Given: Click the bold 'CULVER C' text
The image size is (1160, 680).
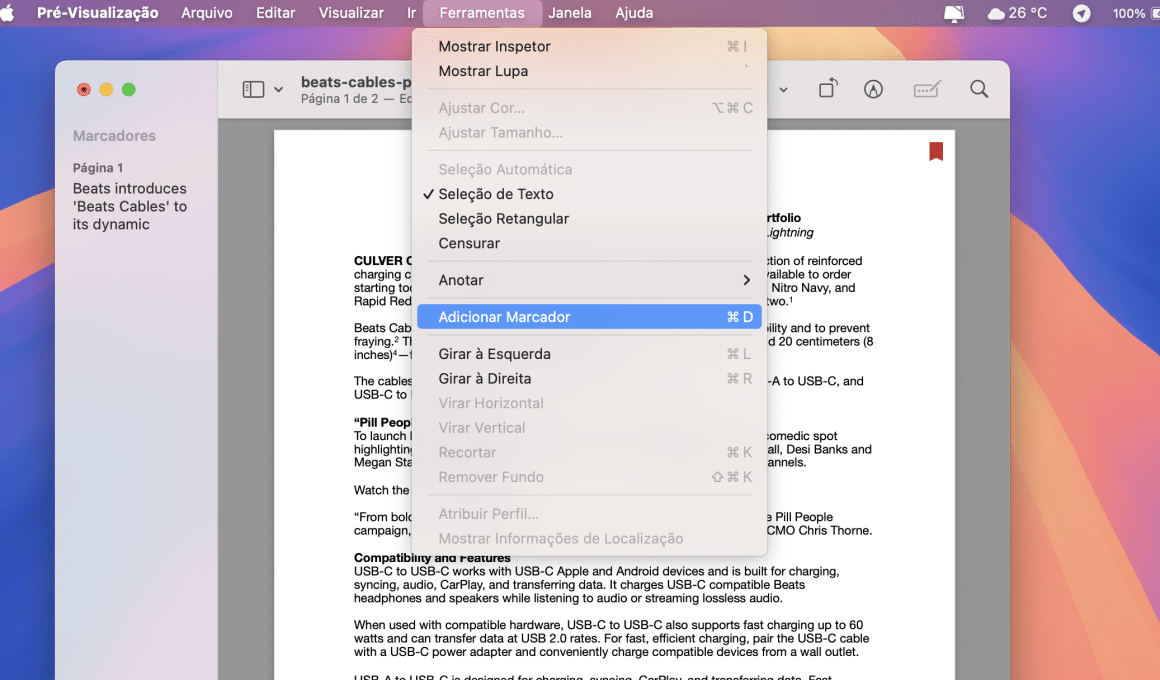Looking at the screenshot, I should click(382, 260).
